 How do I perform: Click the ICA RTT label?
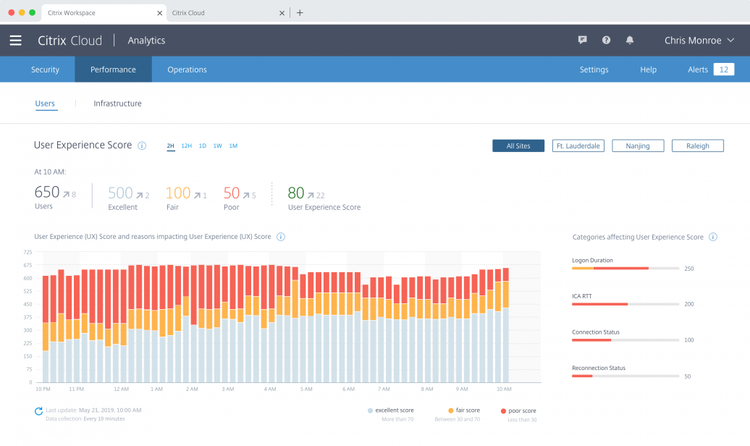pyautogui.click(x=582, y=296)
